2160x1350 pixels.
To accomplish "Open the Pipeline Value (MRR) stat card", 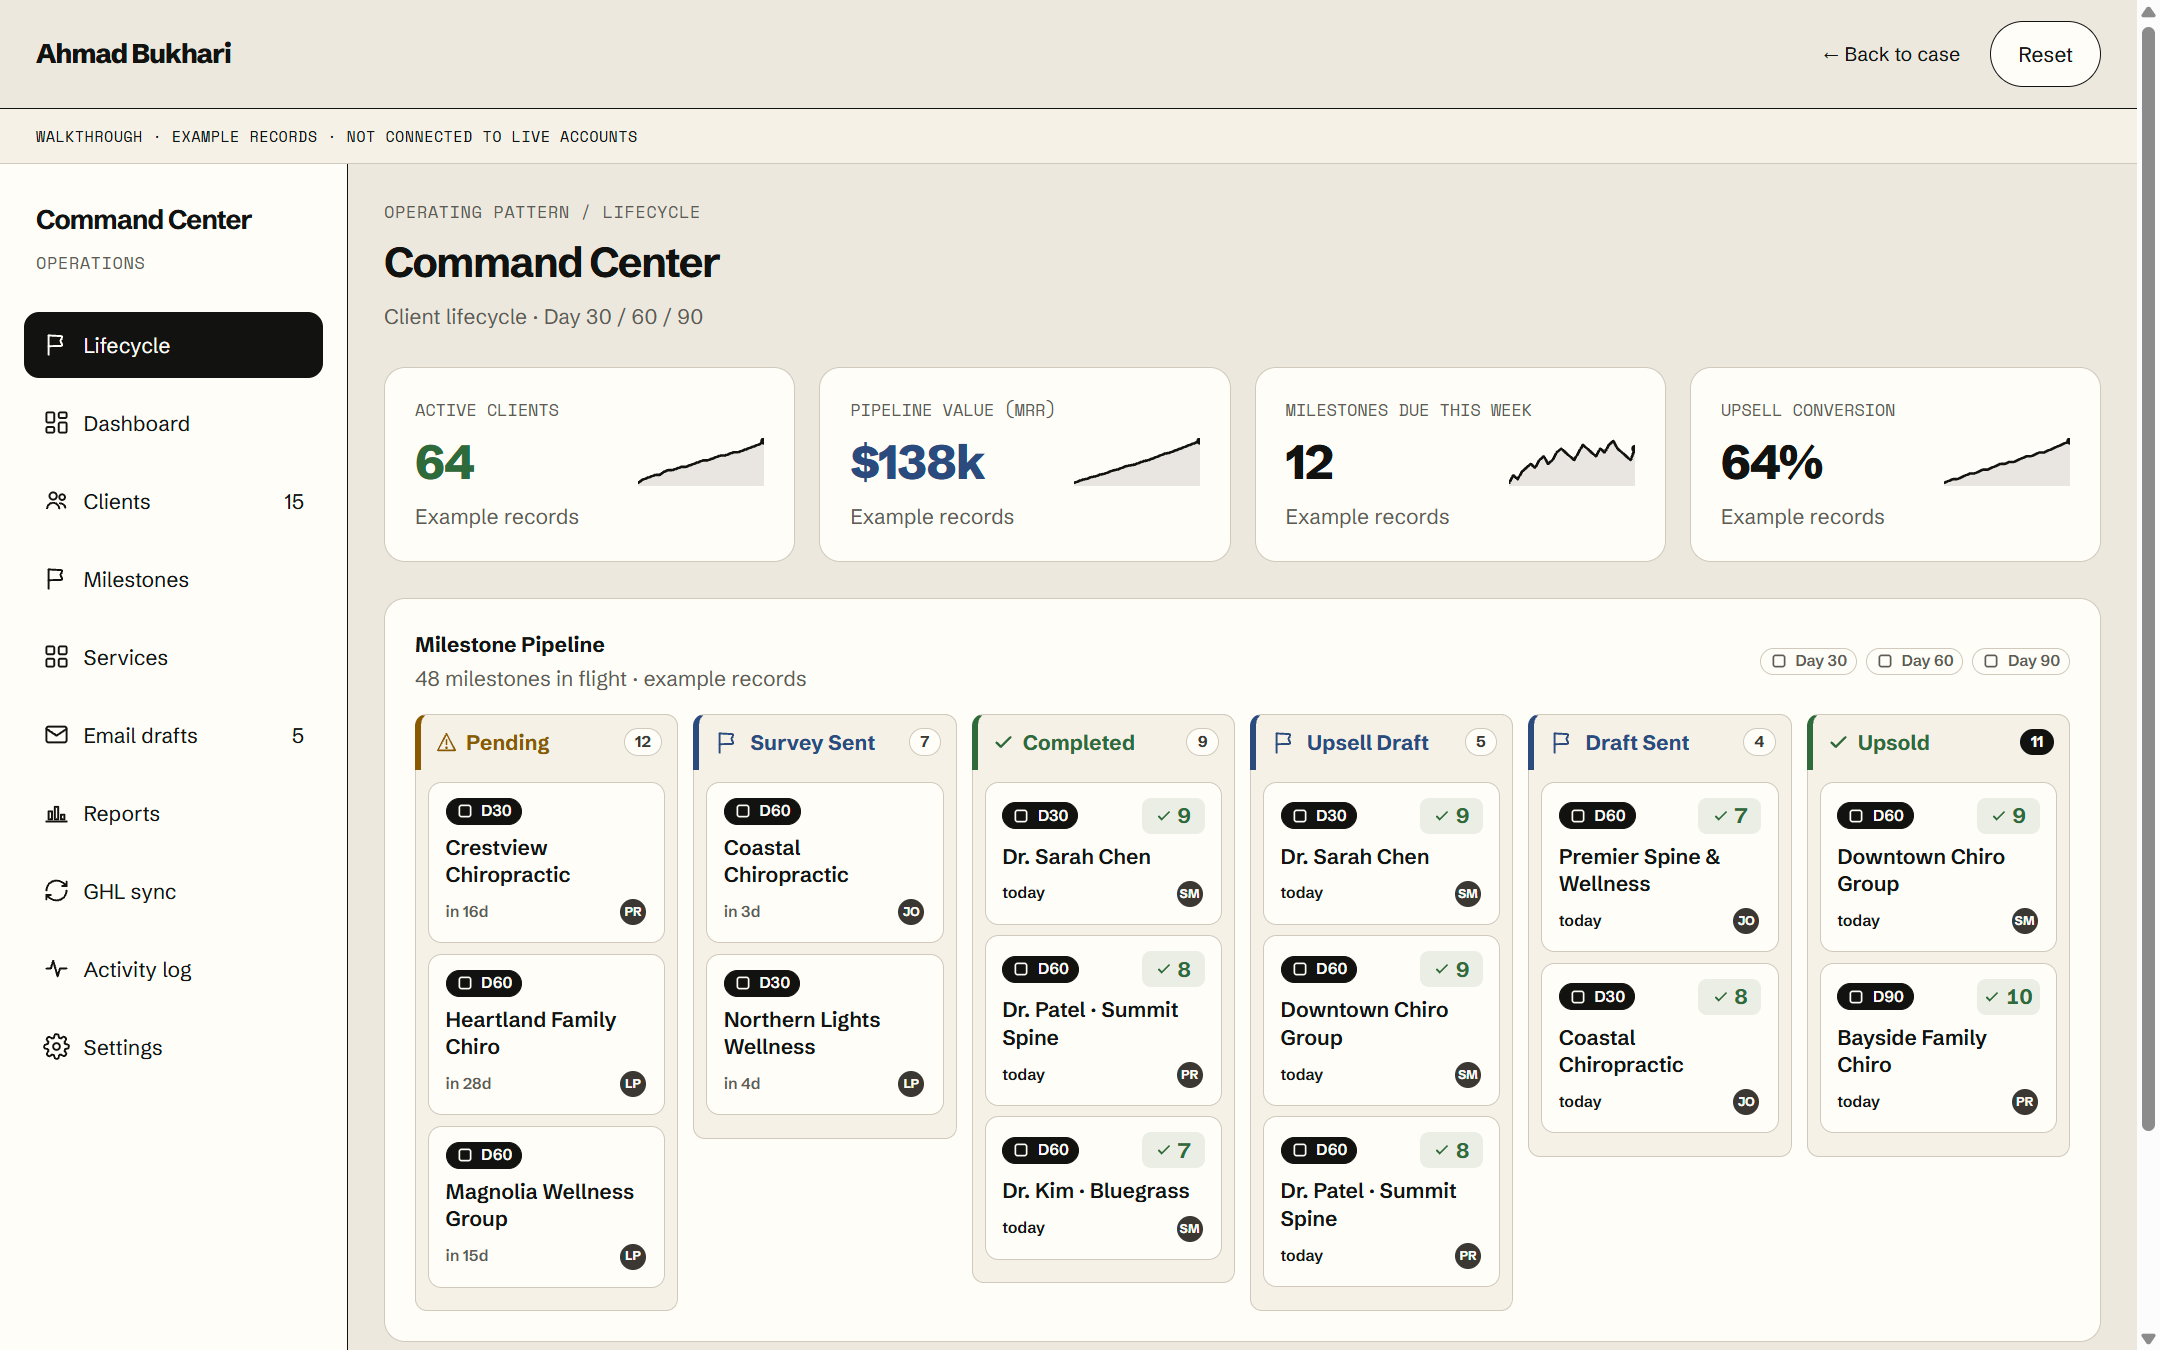I will click(1024, 464).
